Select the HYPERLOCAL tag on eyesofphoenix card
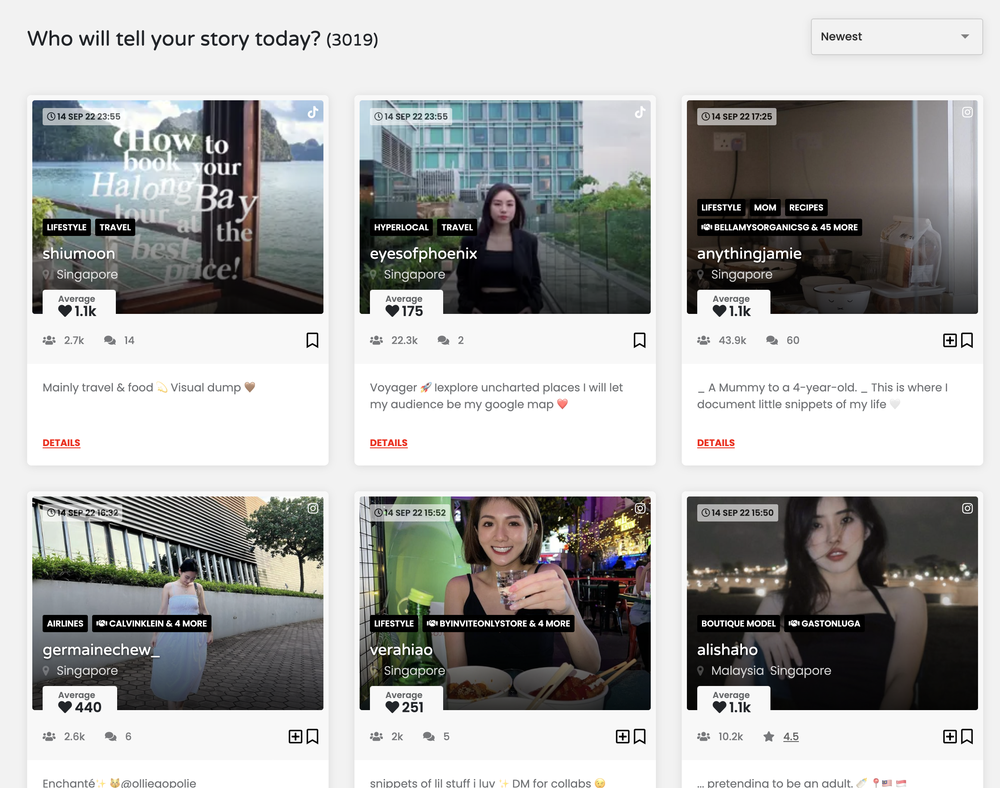Image resolution: width=1000 pixels, height=788 pixels. coord(401,227)
